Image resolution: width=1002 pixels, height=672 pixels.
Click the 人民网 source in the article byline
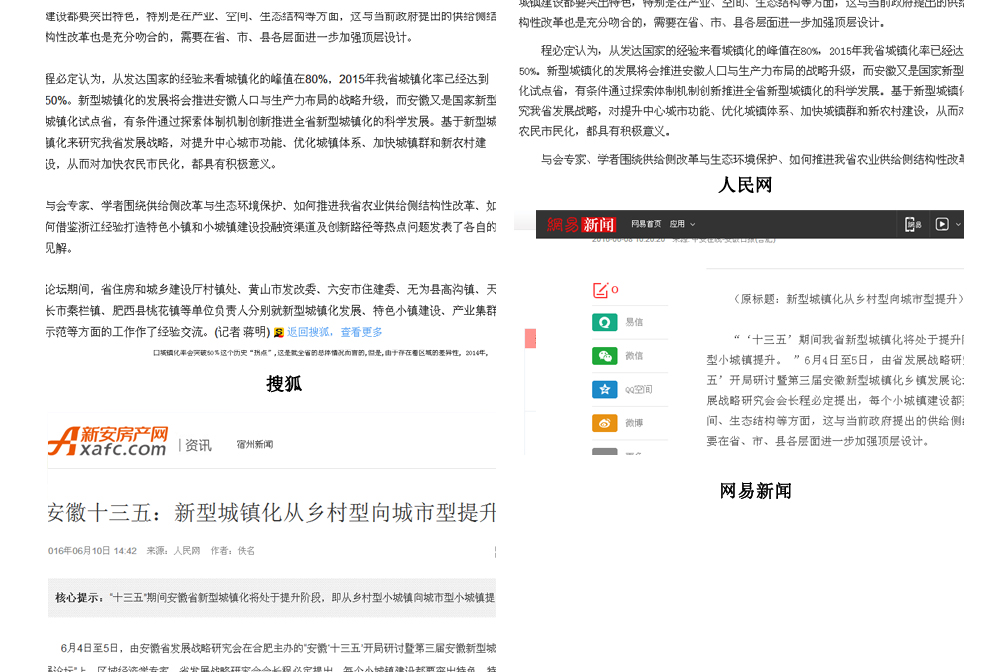click(187, 551)
